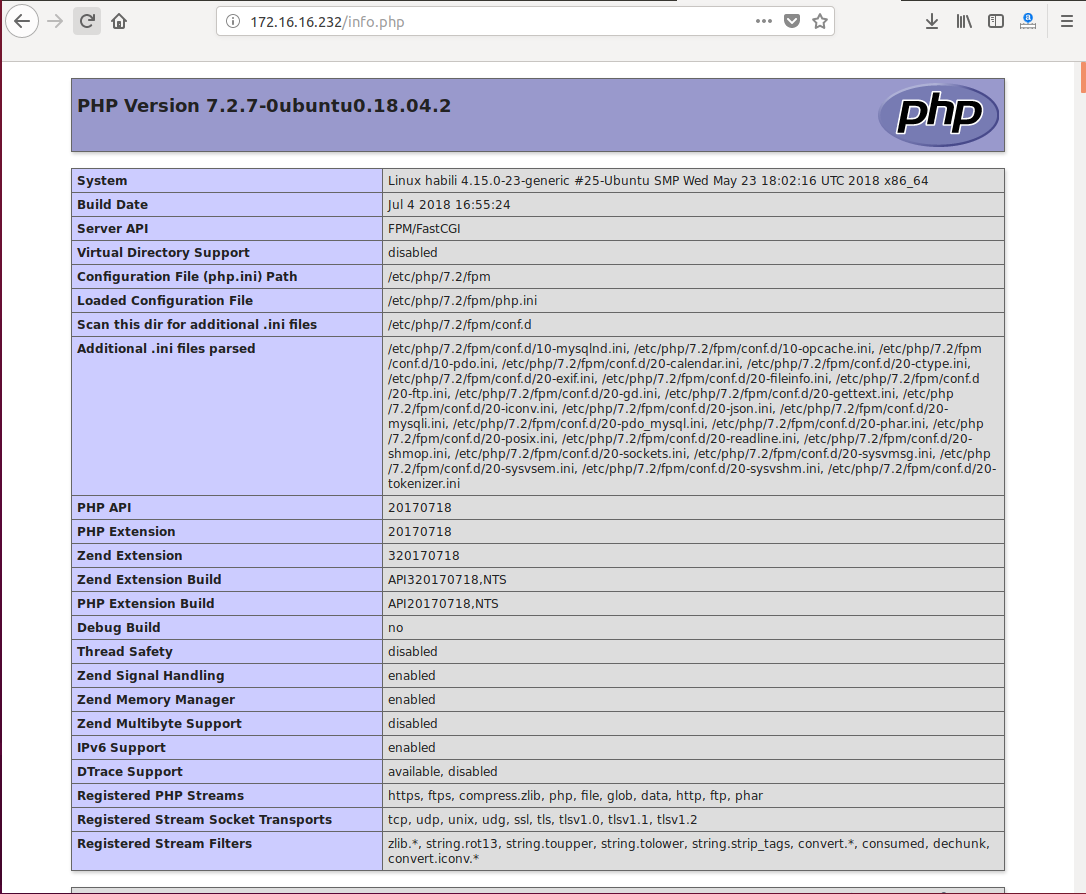
Task: Reload the current page
Action: [x=87, y=21]
